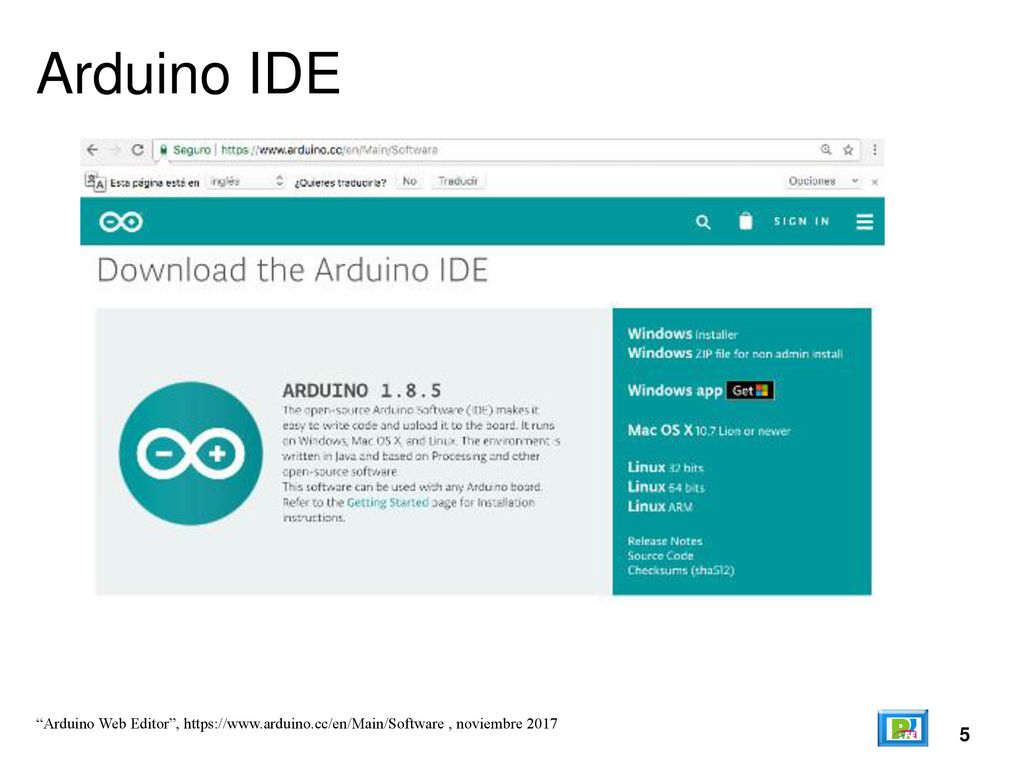
Task: Open site search magnifier icon
Action: point(703,222)
